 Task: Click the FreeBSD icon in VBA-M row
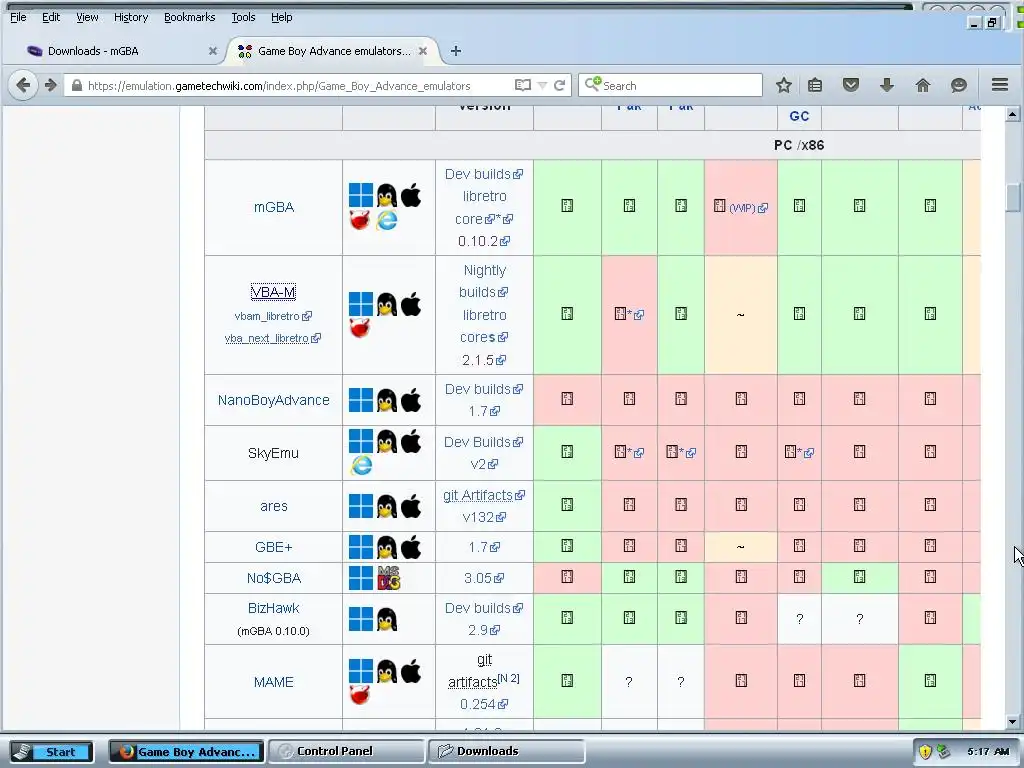(360, 327)
